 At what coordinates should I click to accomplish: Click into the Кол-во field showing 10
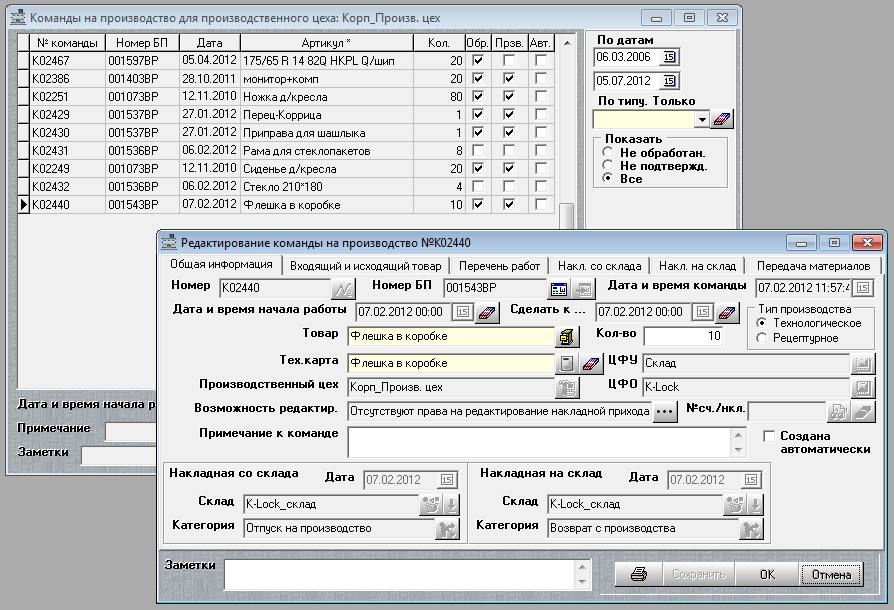[683, 336]
